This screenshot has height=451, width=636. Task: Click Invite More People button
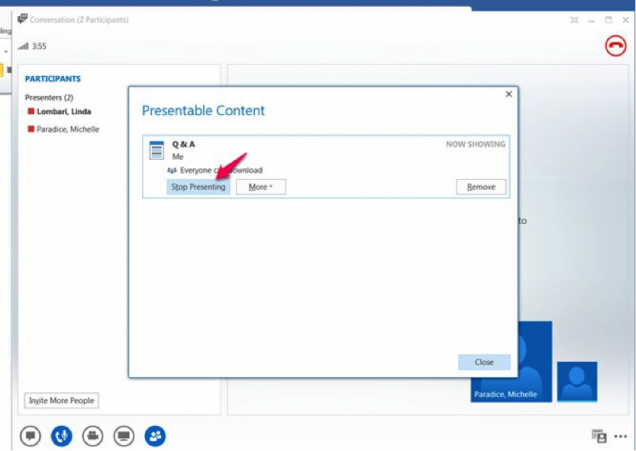pos(62,400)
